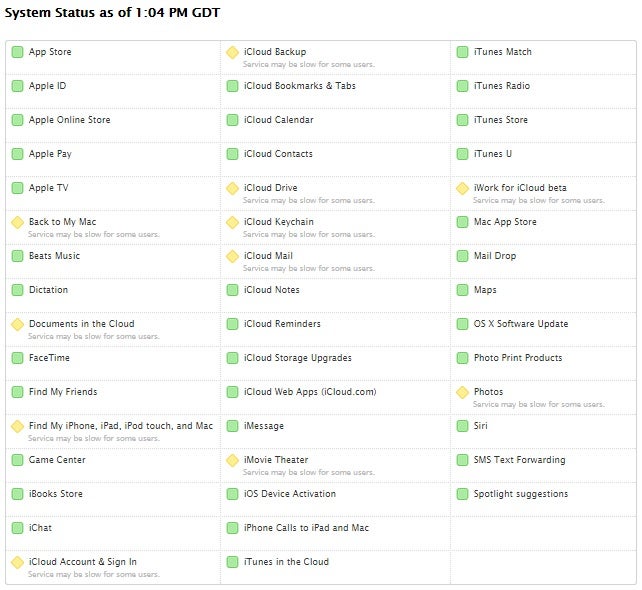This screenshot has height=590, width=642.
Task: Click the yellow diamond for iMovie Theater
Action: [232, 460]
